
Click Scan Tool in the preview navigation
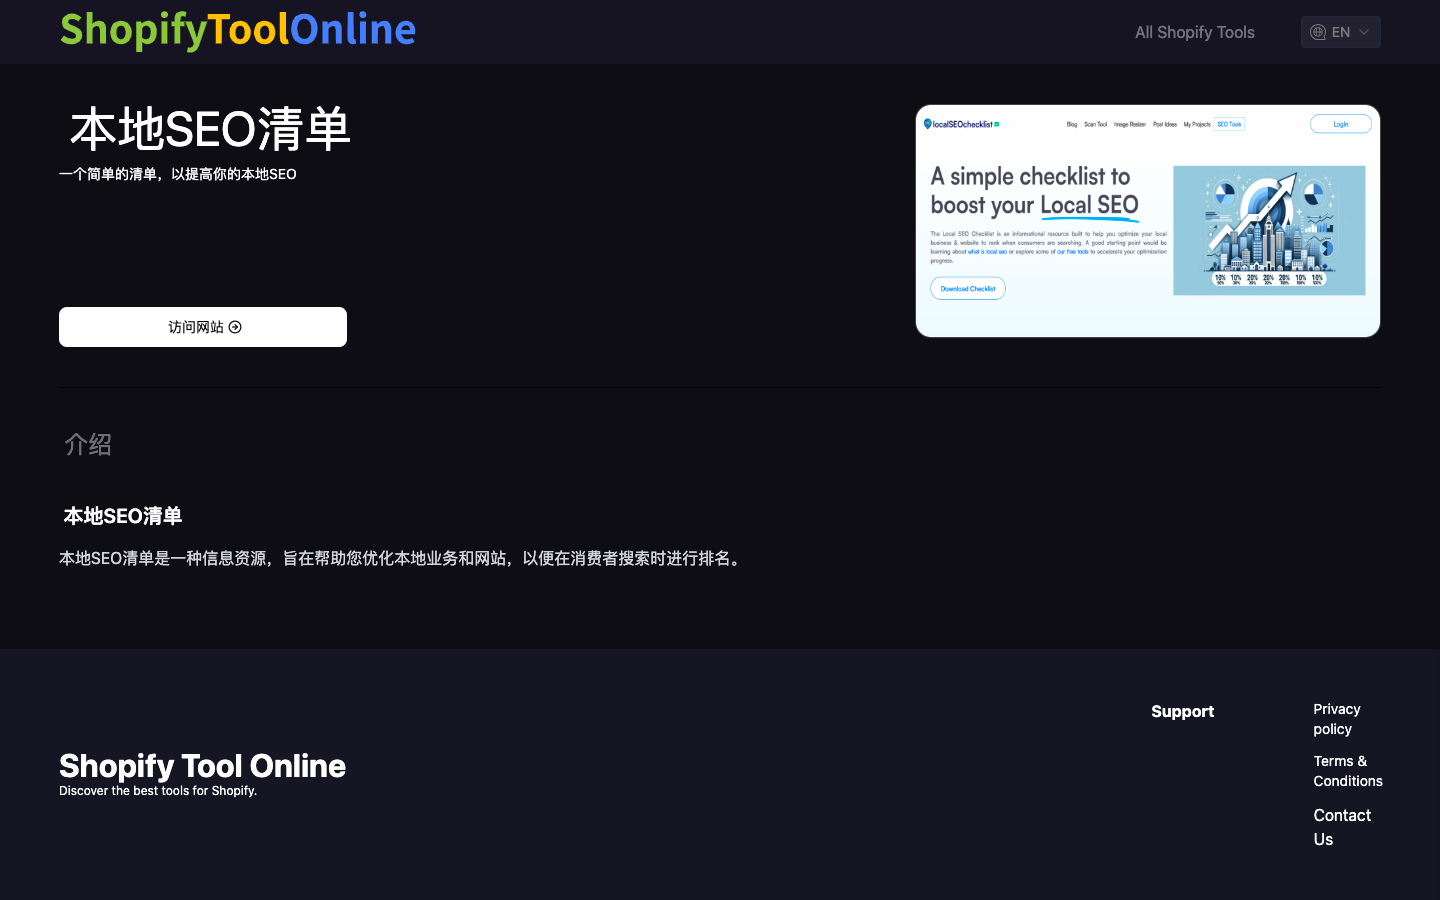(x=1096, y=124)
